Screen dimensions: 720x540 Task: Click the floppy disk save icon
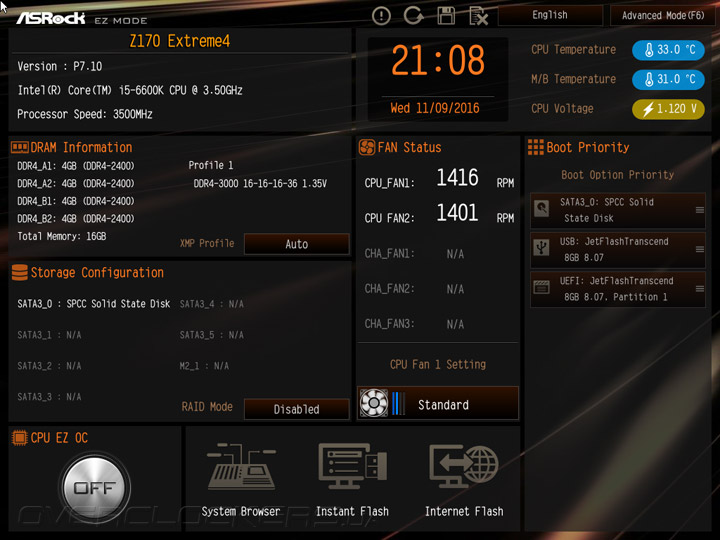[446, 16]
